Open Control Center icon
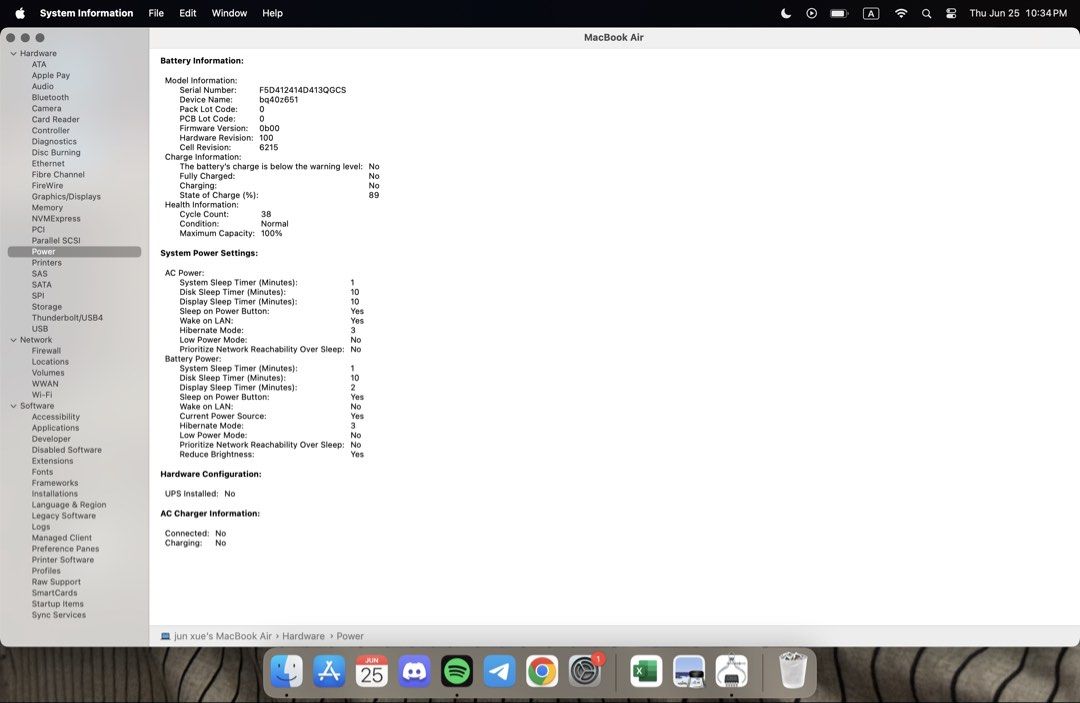The height and width of the screenshot is (703, 1080). tap(951, 13)
